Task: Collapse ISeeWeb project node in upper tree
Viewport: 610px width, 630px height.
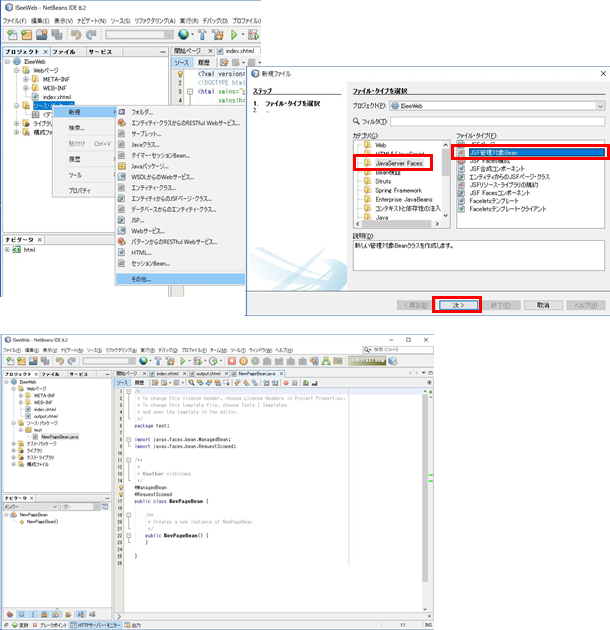Action: click(x=7, y=61)
